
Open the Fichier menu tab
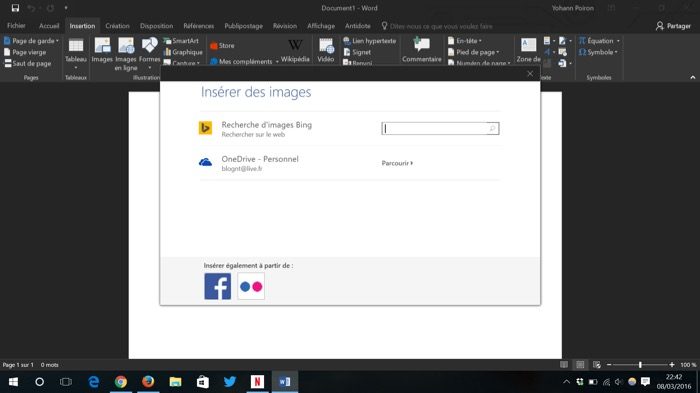point(16,26)
